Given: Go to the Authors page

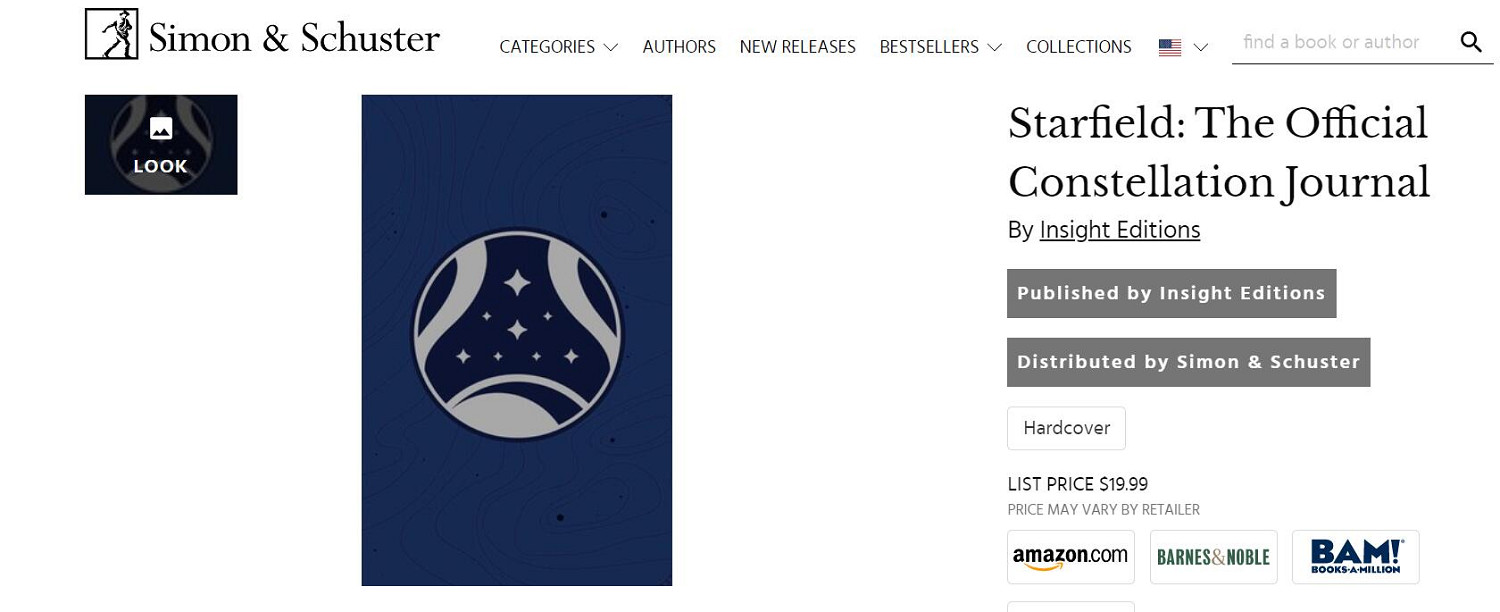Looking at the screenshot, I should [679, 47].
